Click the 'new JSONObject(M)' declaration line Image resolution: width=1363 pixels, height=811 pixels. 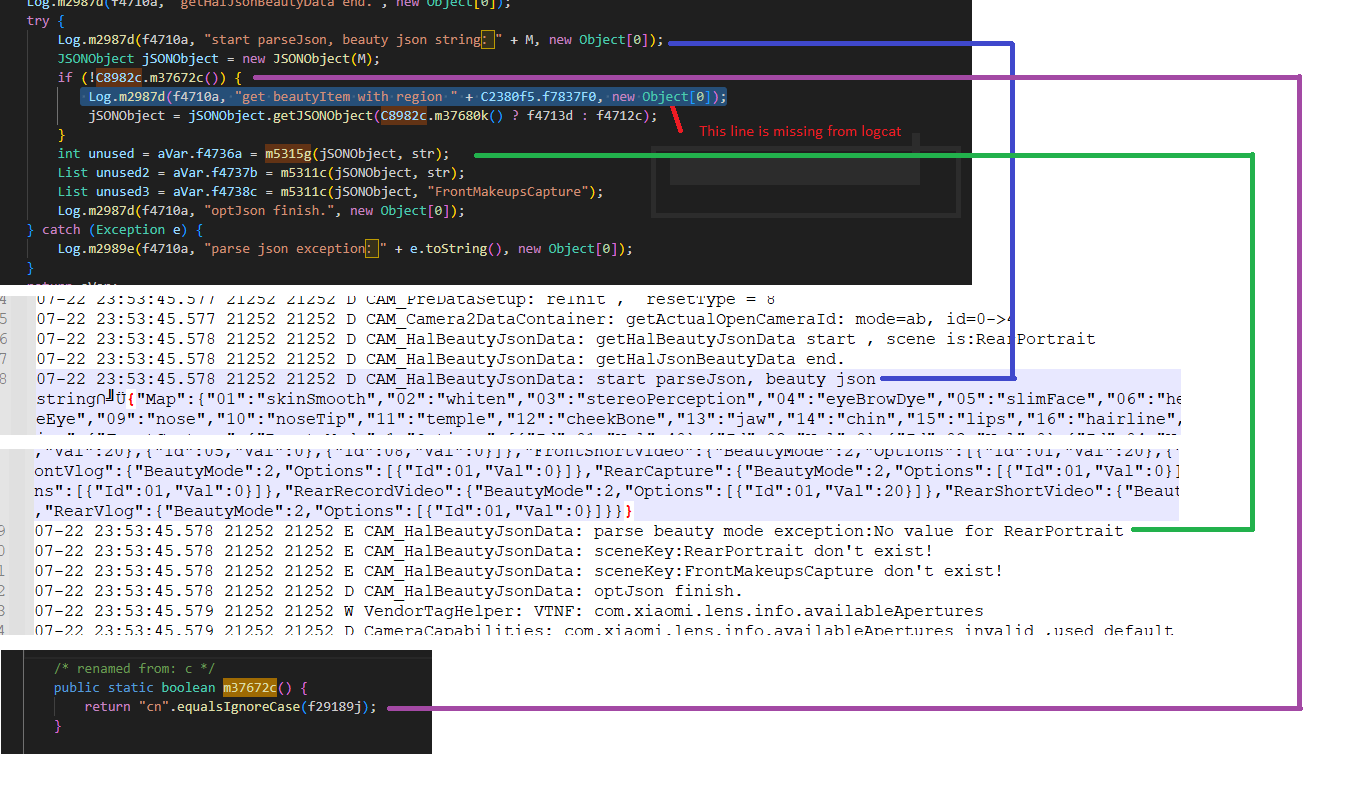pyautogui.click(x=218, y=59)
